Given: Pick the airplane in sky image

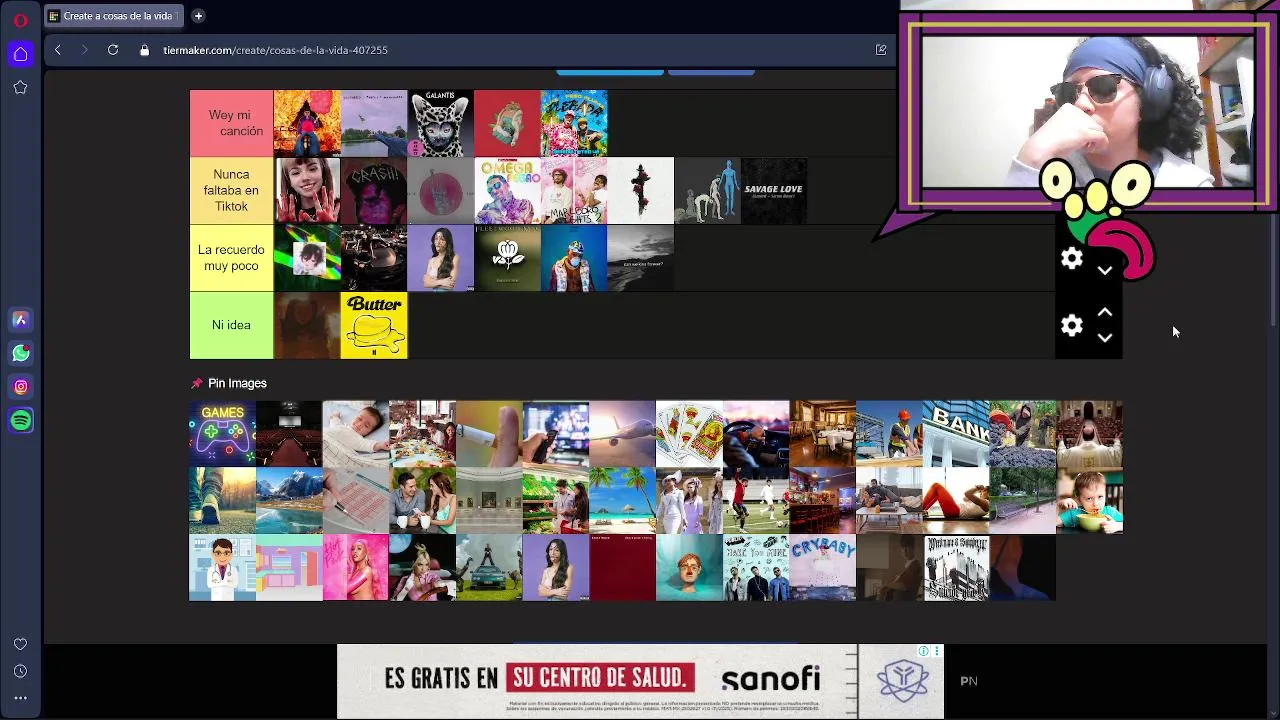Looking at the screenshot, I should tap(622, 434).
